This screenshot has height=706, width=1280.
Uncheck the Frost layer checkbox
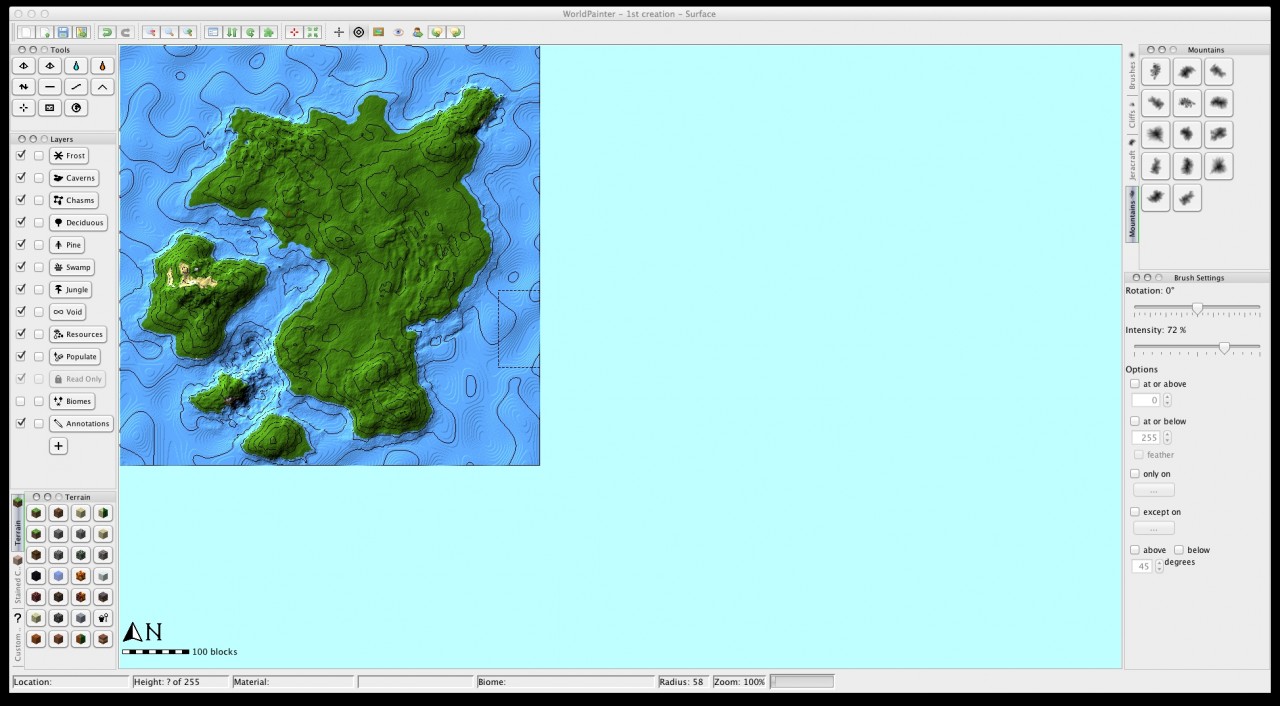(x=21, y=155)
